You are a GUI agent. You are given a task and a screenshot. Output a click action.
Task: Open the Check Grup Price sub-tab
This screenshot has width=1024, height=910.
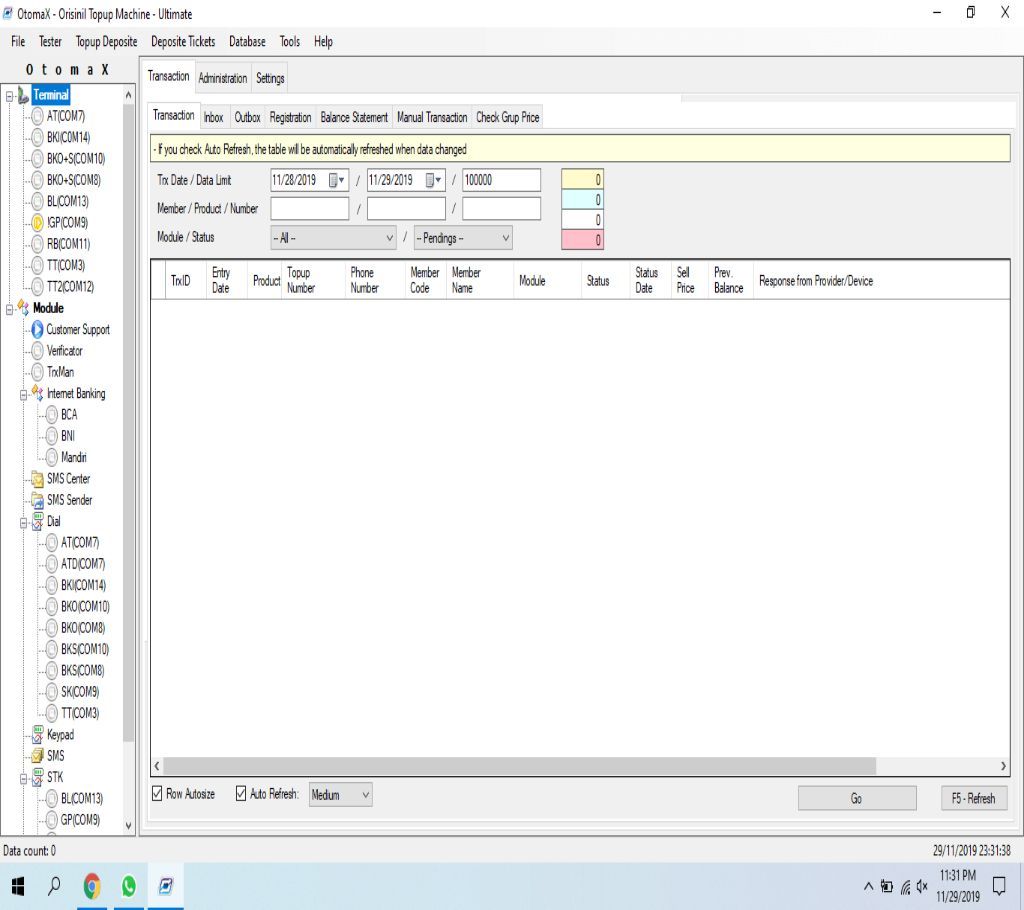[507, 118]
